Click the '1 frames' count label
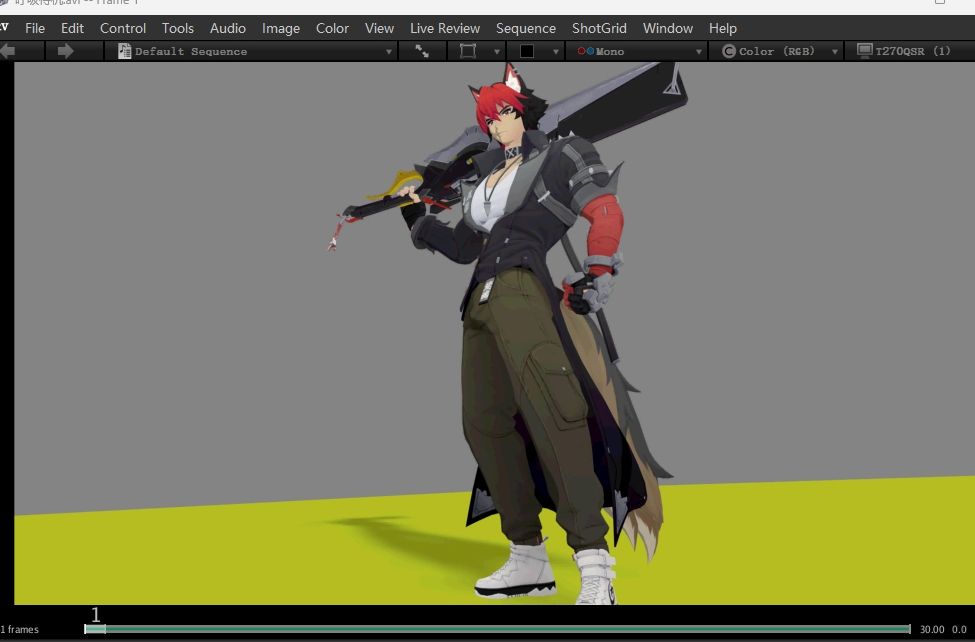975x642 pixels. pyautogui.click(x=19, y=630)
